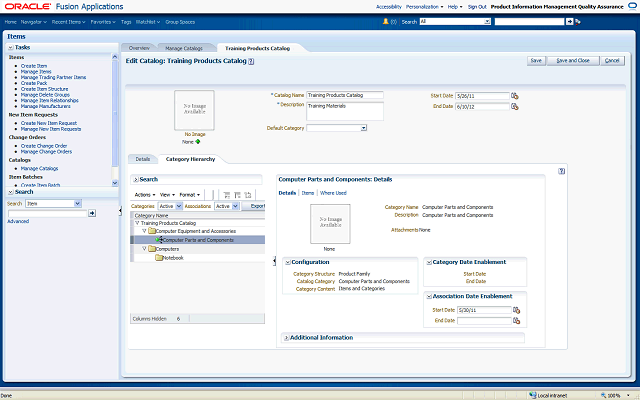Click help icon next to Training Products Catalog title
Viewport: 640px width, 400px height.
coord(251,61)
